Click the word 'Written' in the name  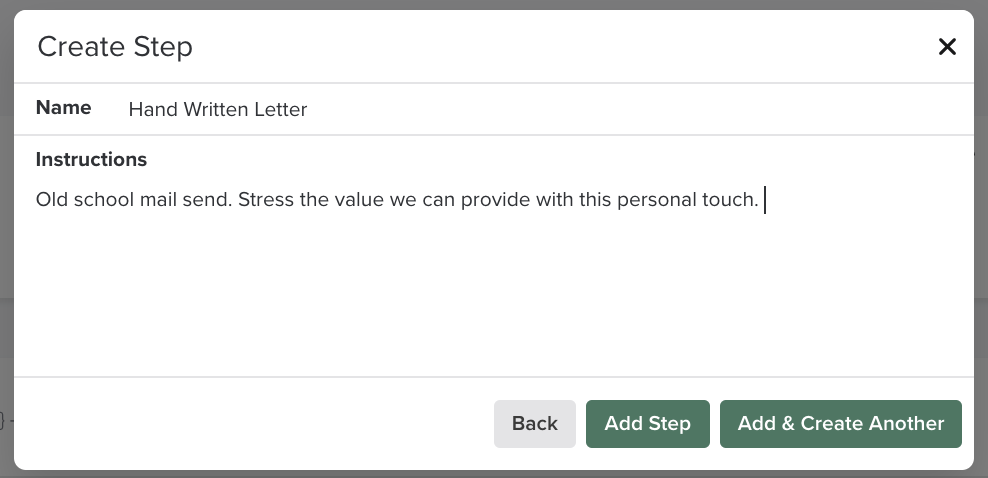(214, 110)
